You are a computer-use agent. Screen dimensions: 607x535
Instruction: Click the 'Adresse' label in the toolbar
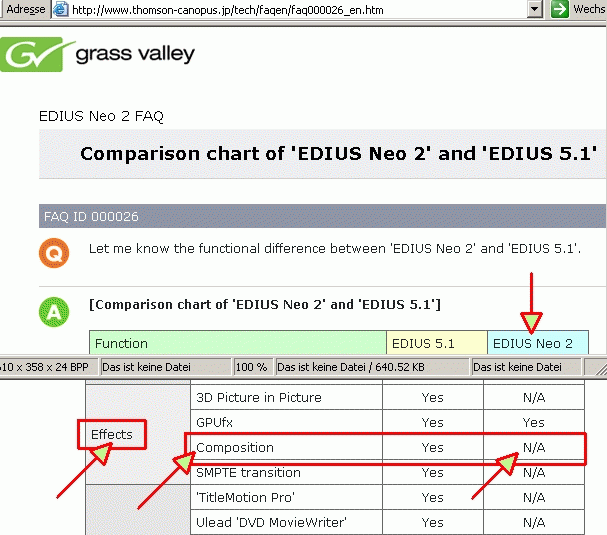26,9
